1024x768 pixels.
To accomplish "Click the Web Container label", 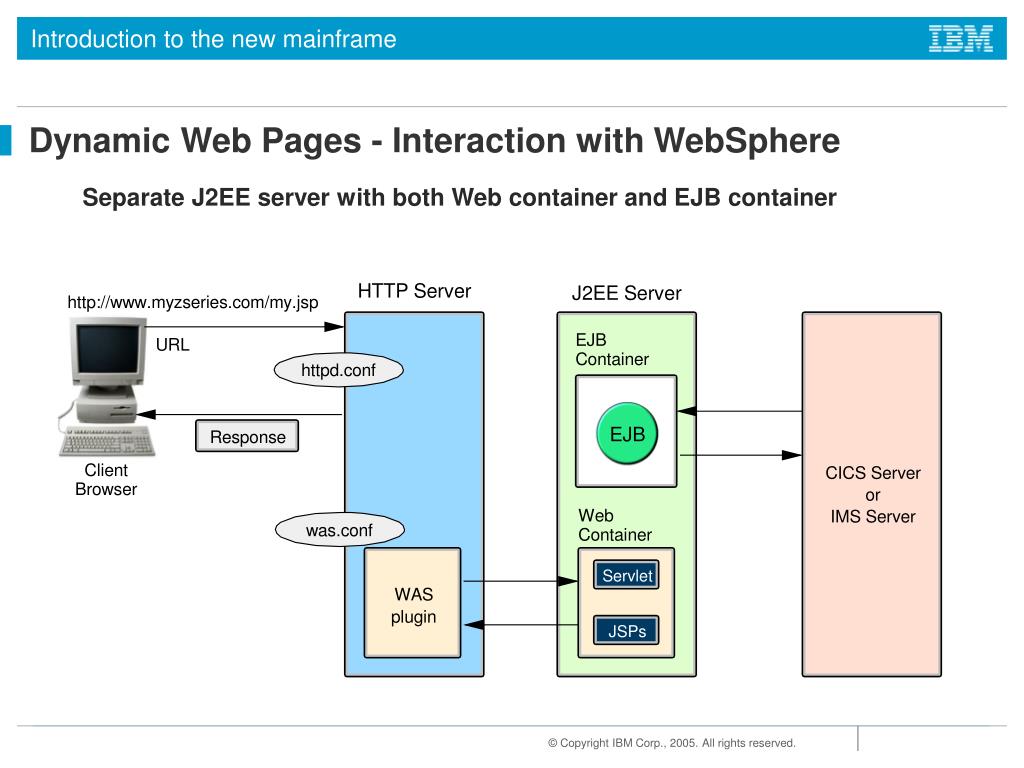I will tap(615, 525).
